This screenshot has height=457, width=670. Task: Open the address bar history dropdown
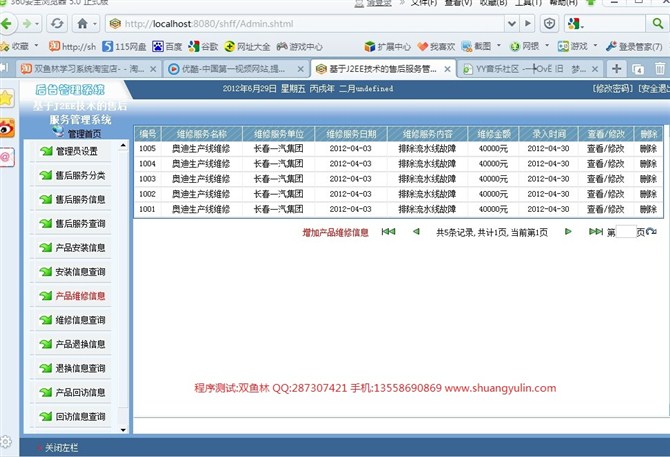point(511,23)
